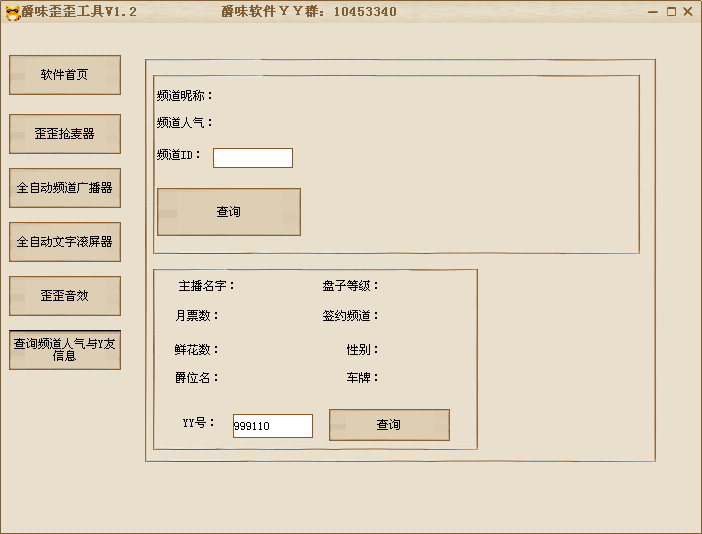Open the 全自动文字滚屏器 section
The image size is (702, 534).
[x=65, y=242]
